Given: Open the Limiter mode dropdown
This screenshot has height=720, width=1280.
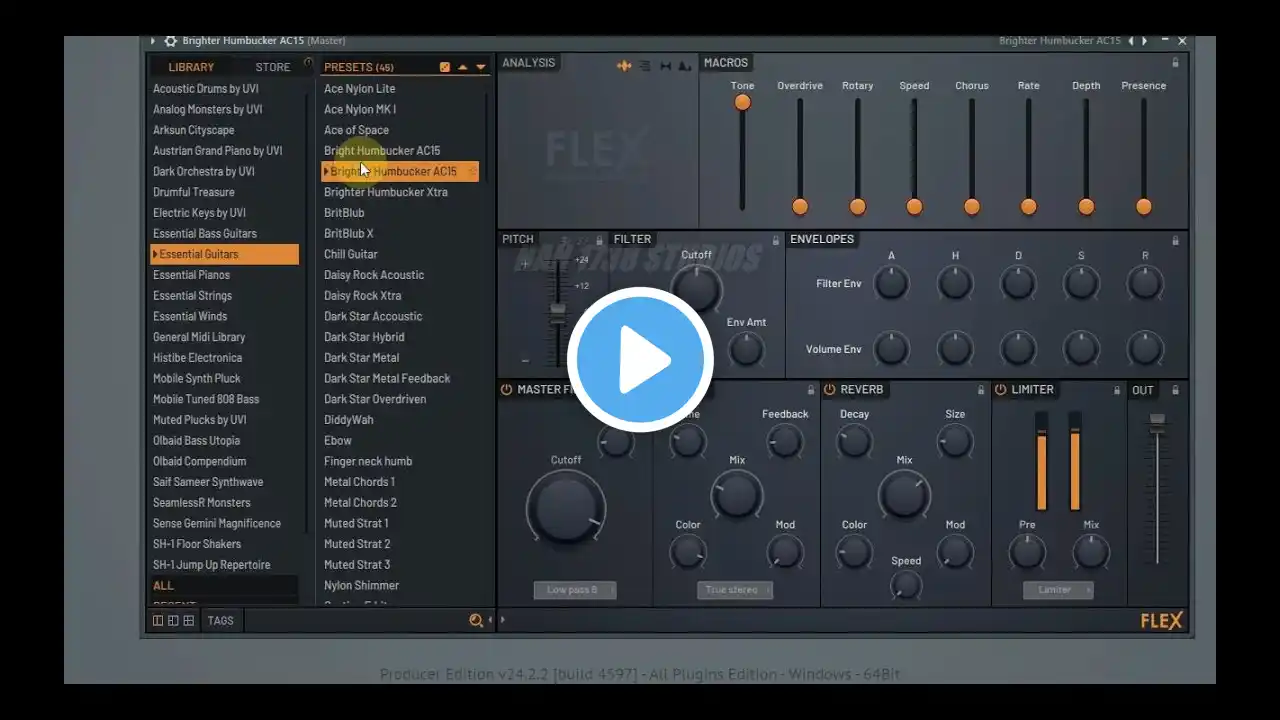Looking at the screenshot, I should (1058, 590).
